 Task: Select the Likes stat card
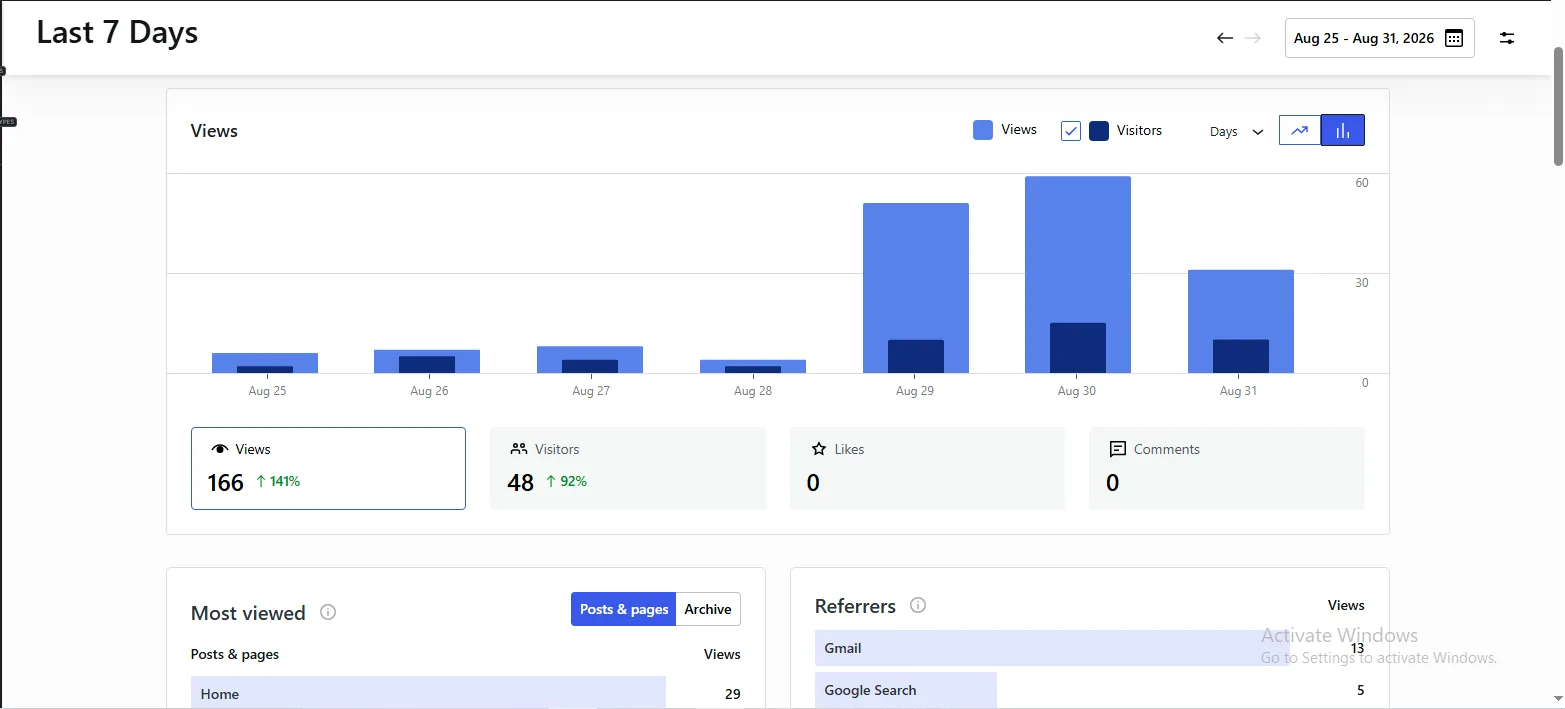point(927,468)
